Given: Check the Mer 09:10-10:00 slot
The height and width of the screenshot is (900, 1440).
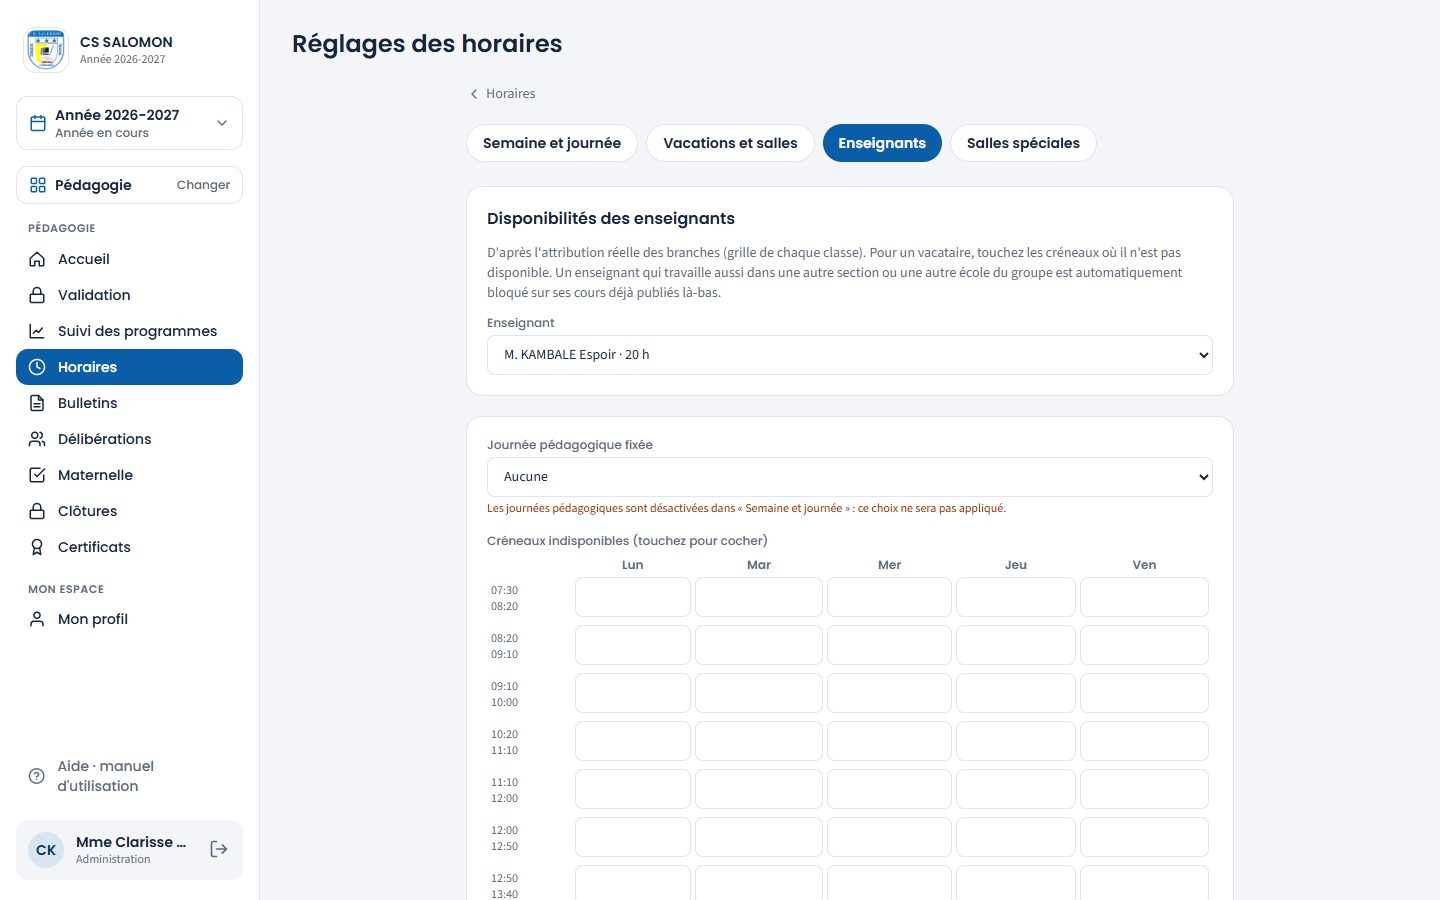Looking at the screenshot, I should (x=889, y=693).
